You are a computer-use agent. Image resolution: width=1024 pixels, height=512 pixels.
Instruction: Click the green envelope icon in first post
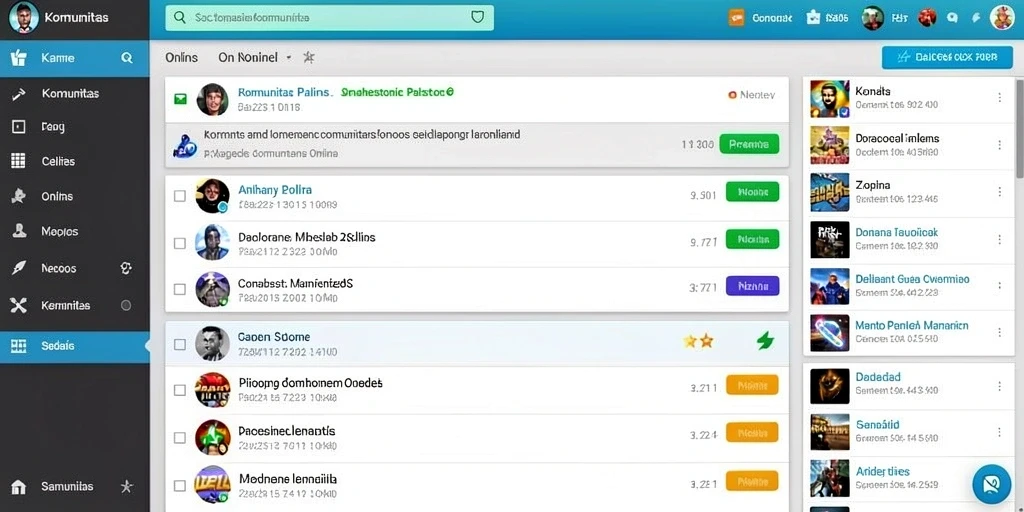coord(180,99)
